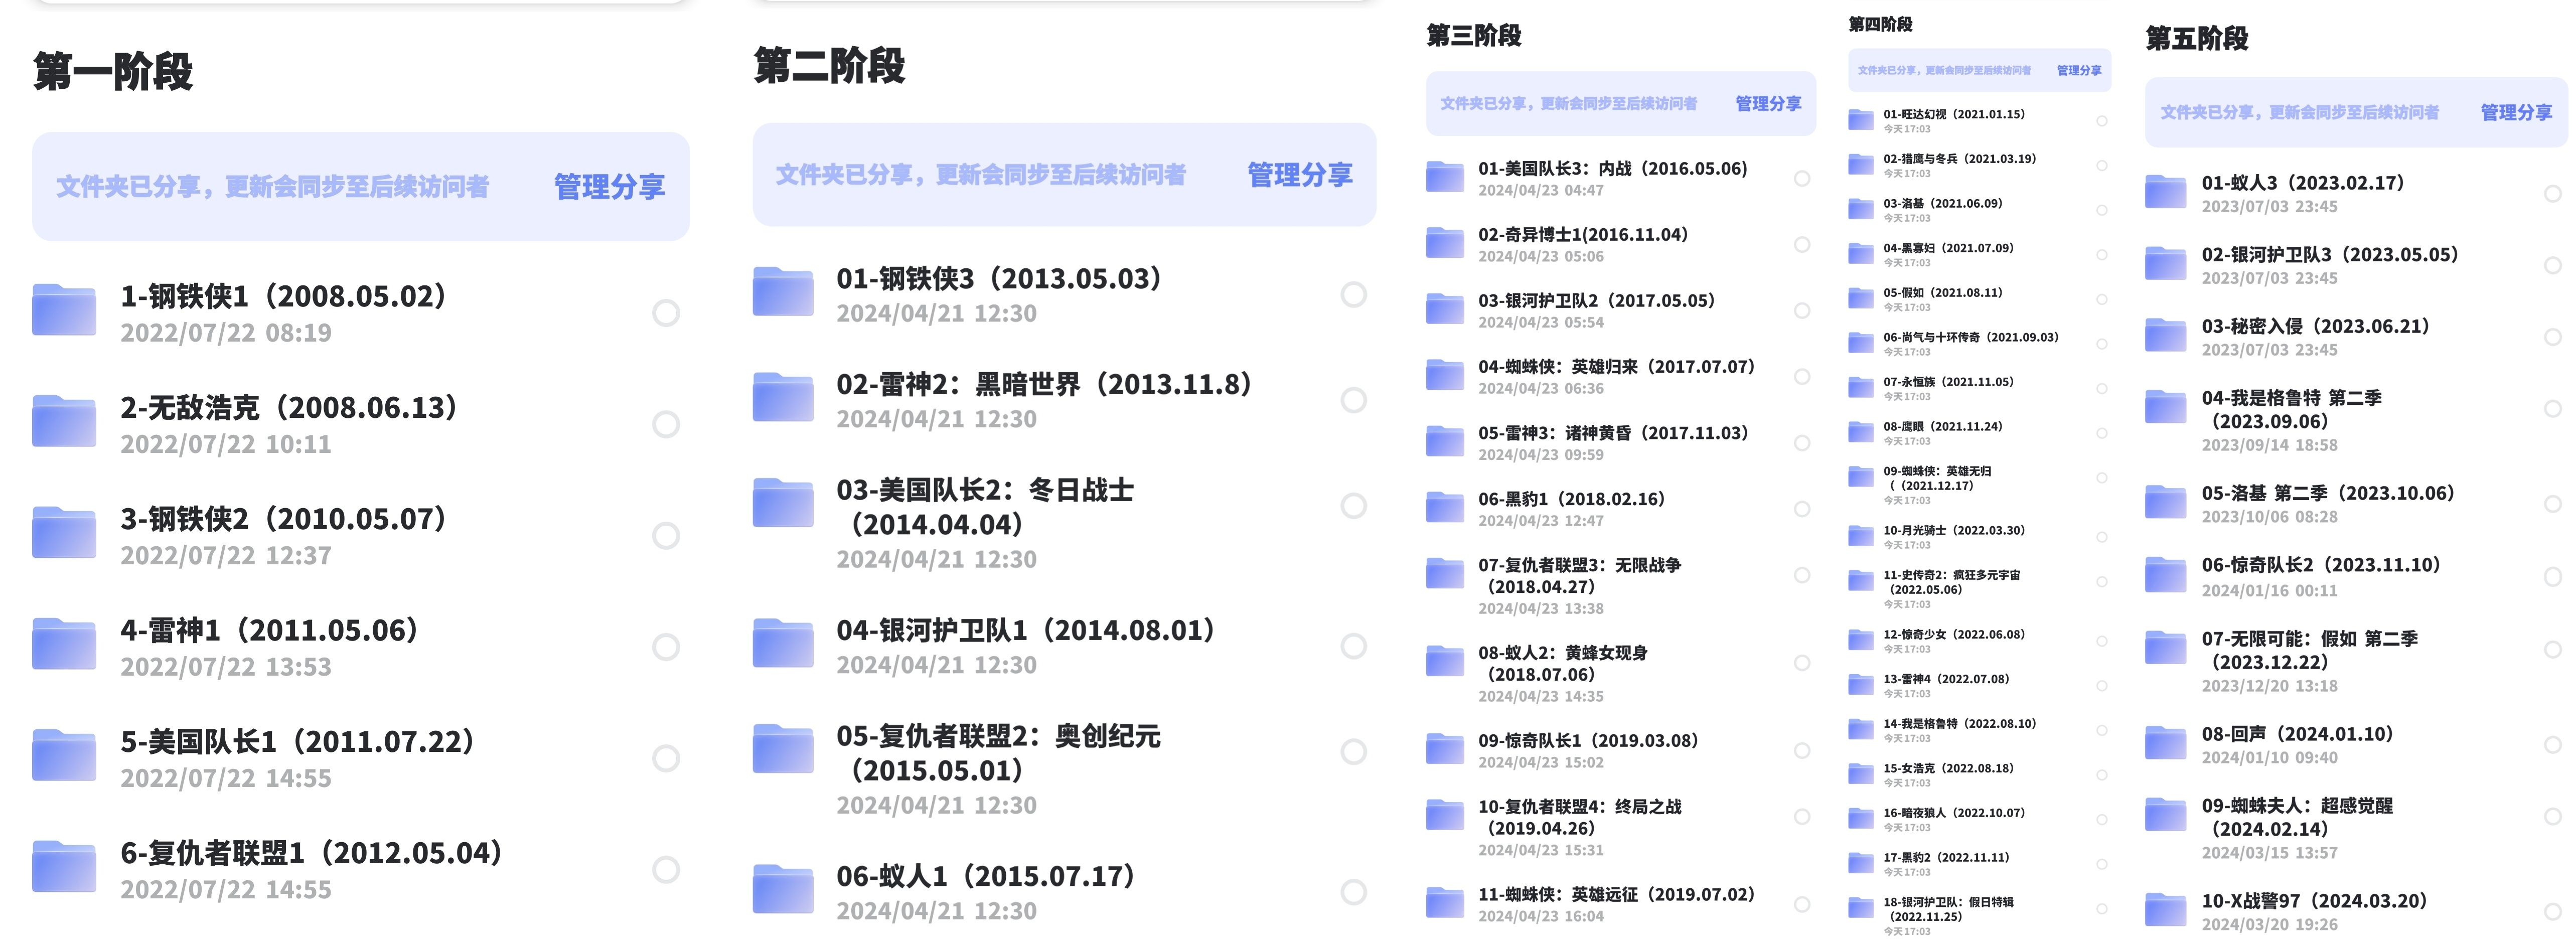Select the circle for 05-洛基 第二季
2576x944 pixels.
(2553, 505)
